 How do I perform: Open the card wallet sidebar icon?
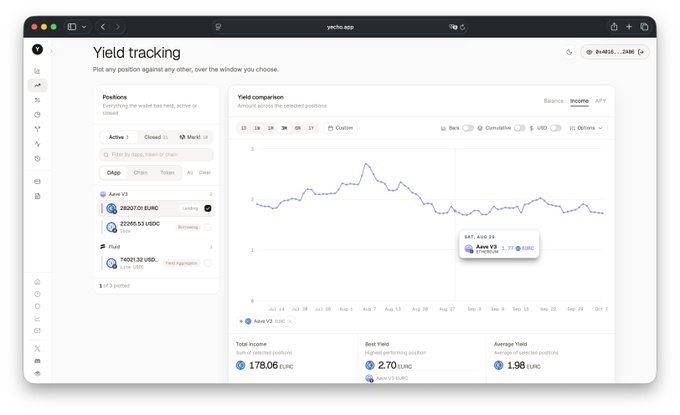point(37,182)
